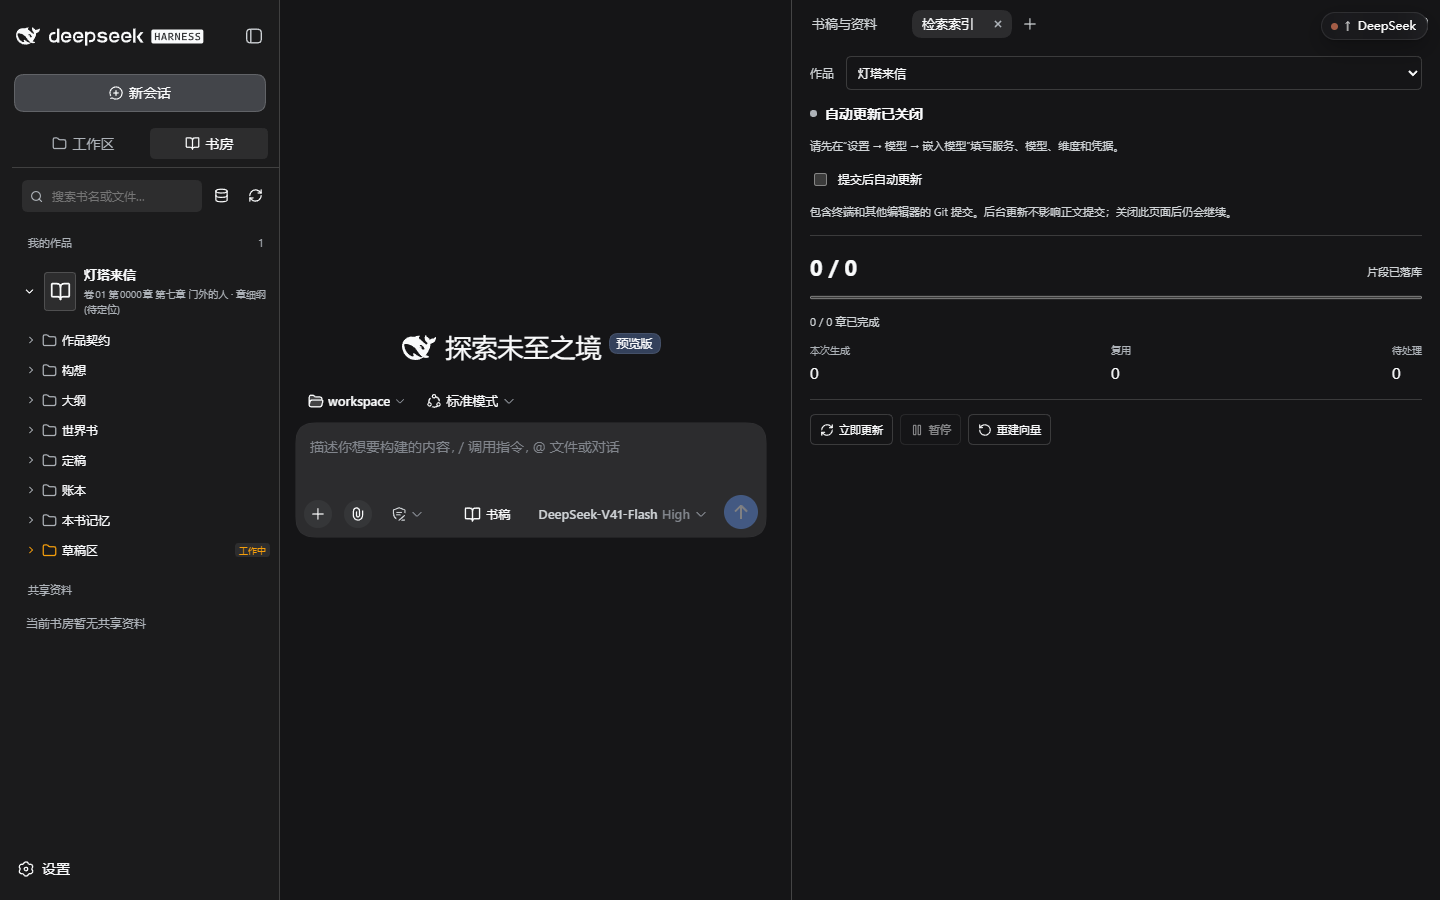Toggle the sidebar panel icon
1440x900 pixels.
coord(254,36)
